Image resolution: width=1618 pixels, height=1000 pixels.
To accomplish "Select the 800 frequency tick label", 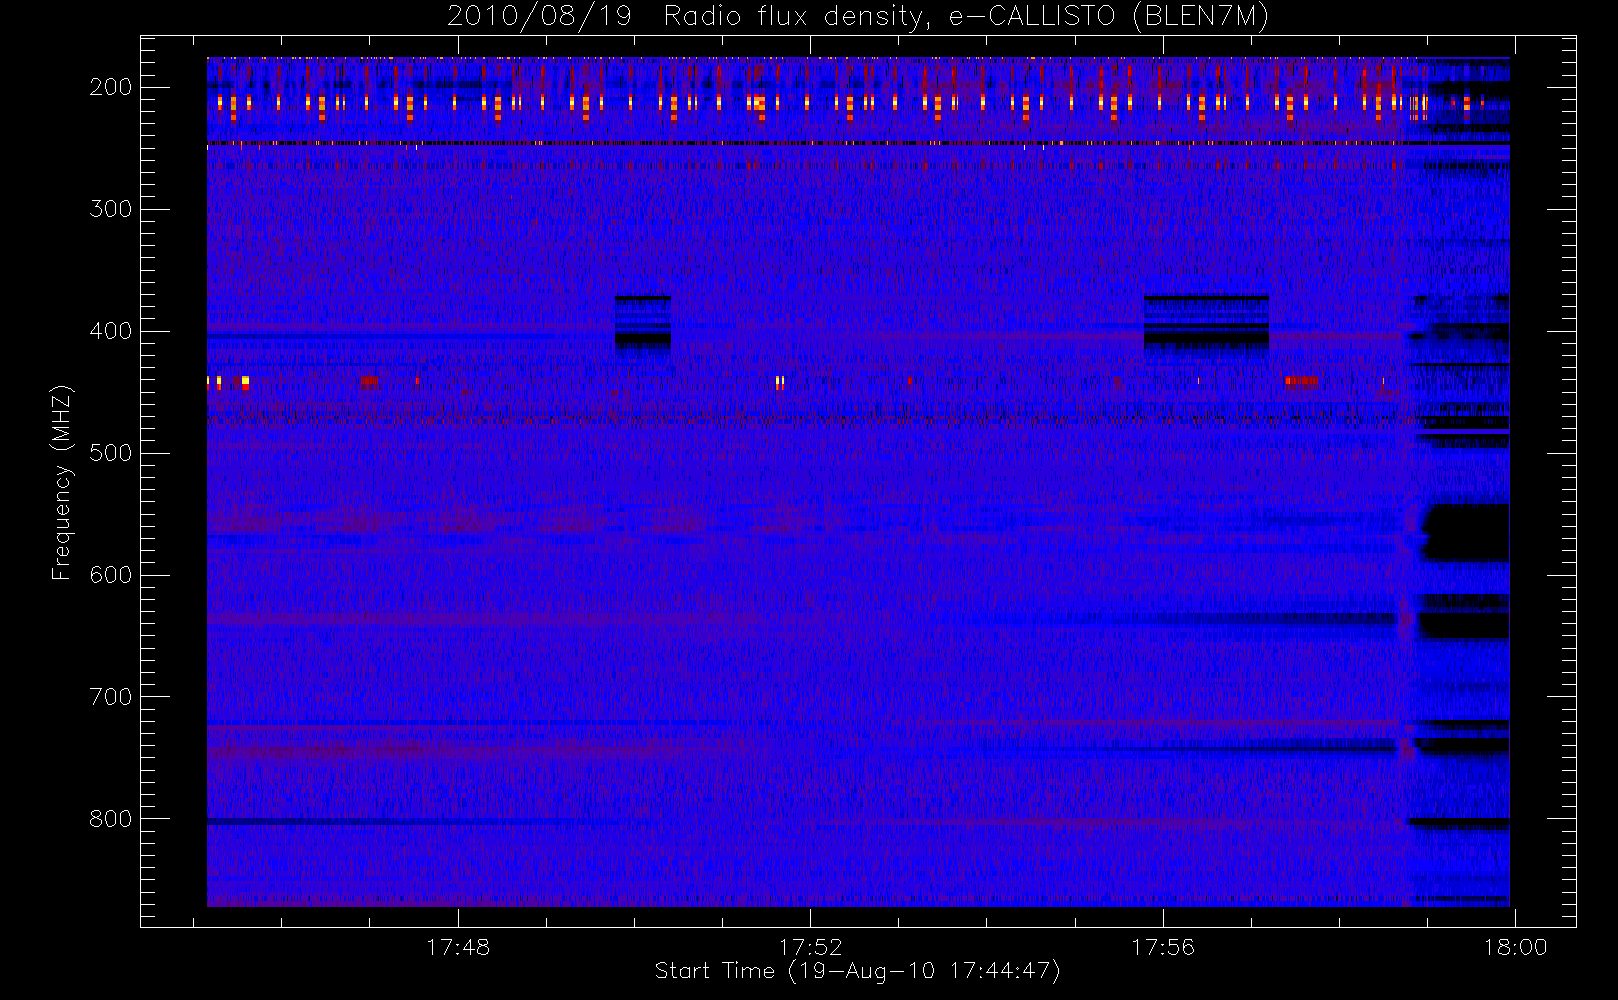I will 110,819.
